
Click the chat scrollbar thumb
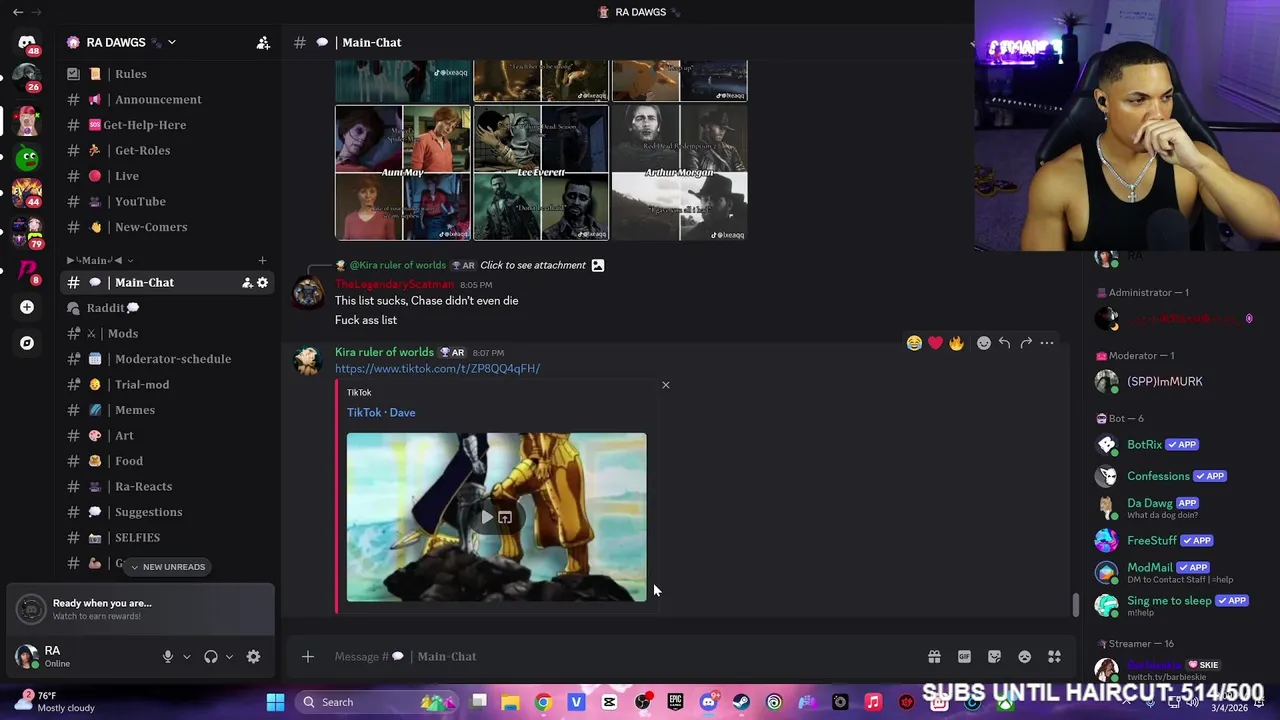point(1076,605)
